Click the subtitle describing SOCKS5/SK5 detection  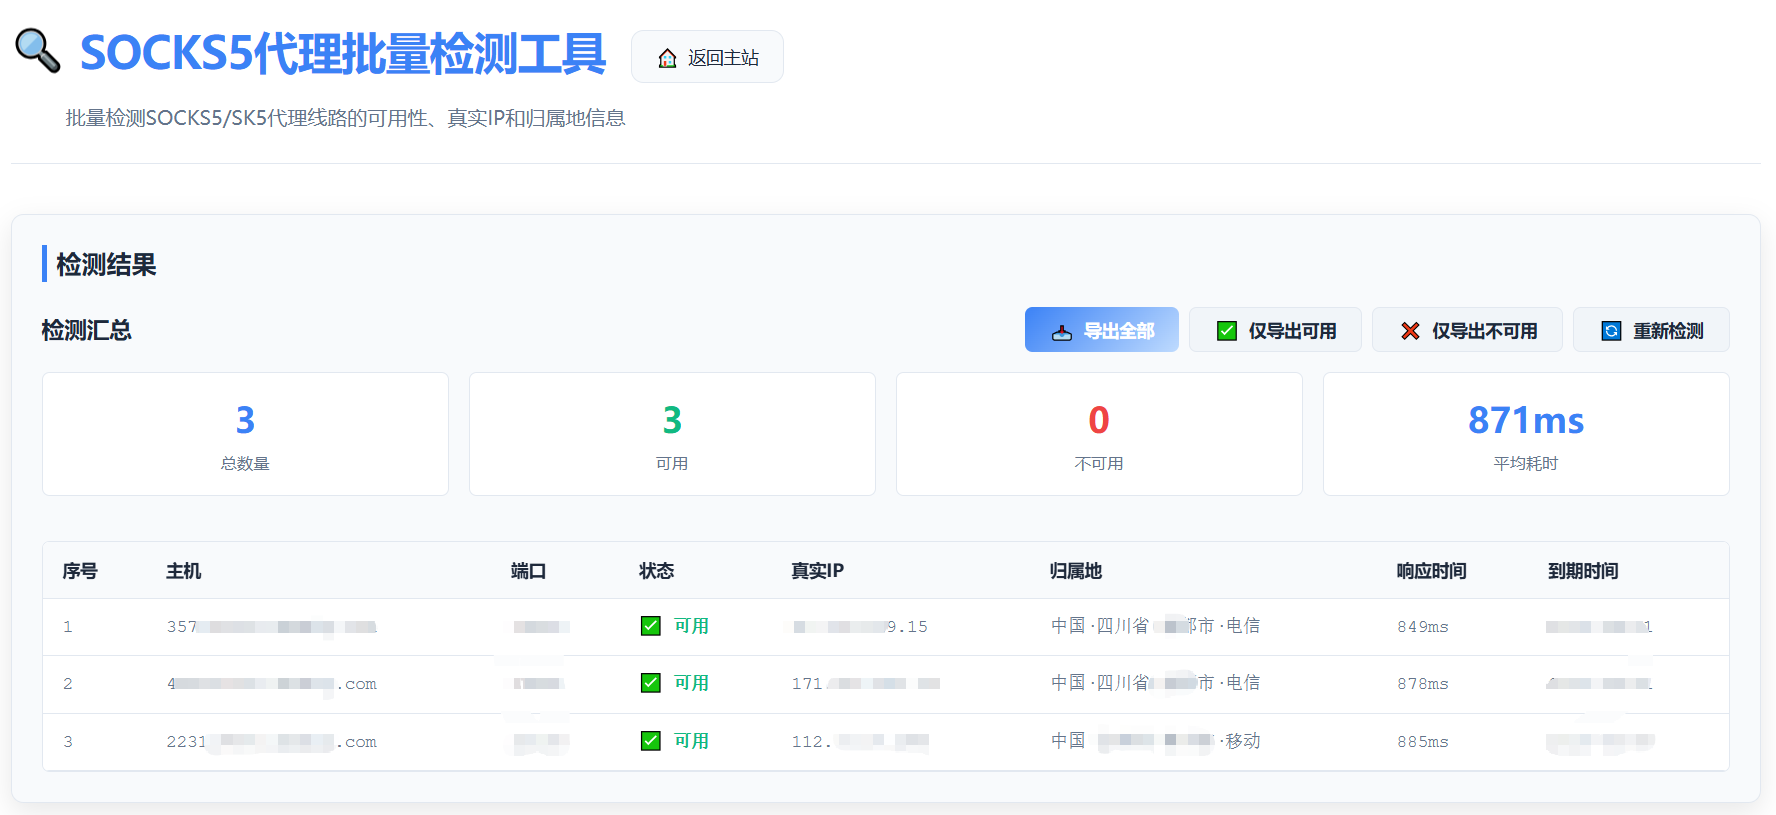[346, 118]
